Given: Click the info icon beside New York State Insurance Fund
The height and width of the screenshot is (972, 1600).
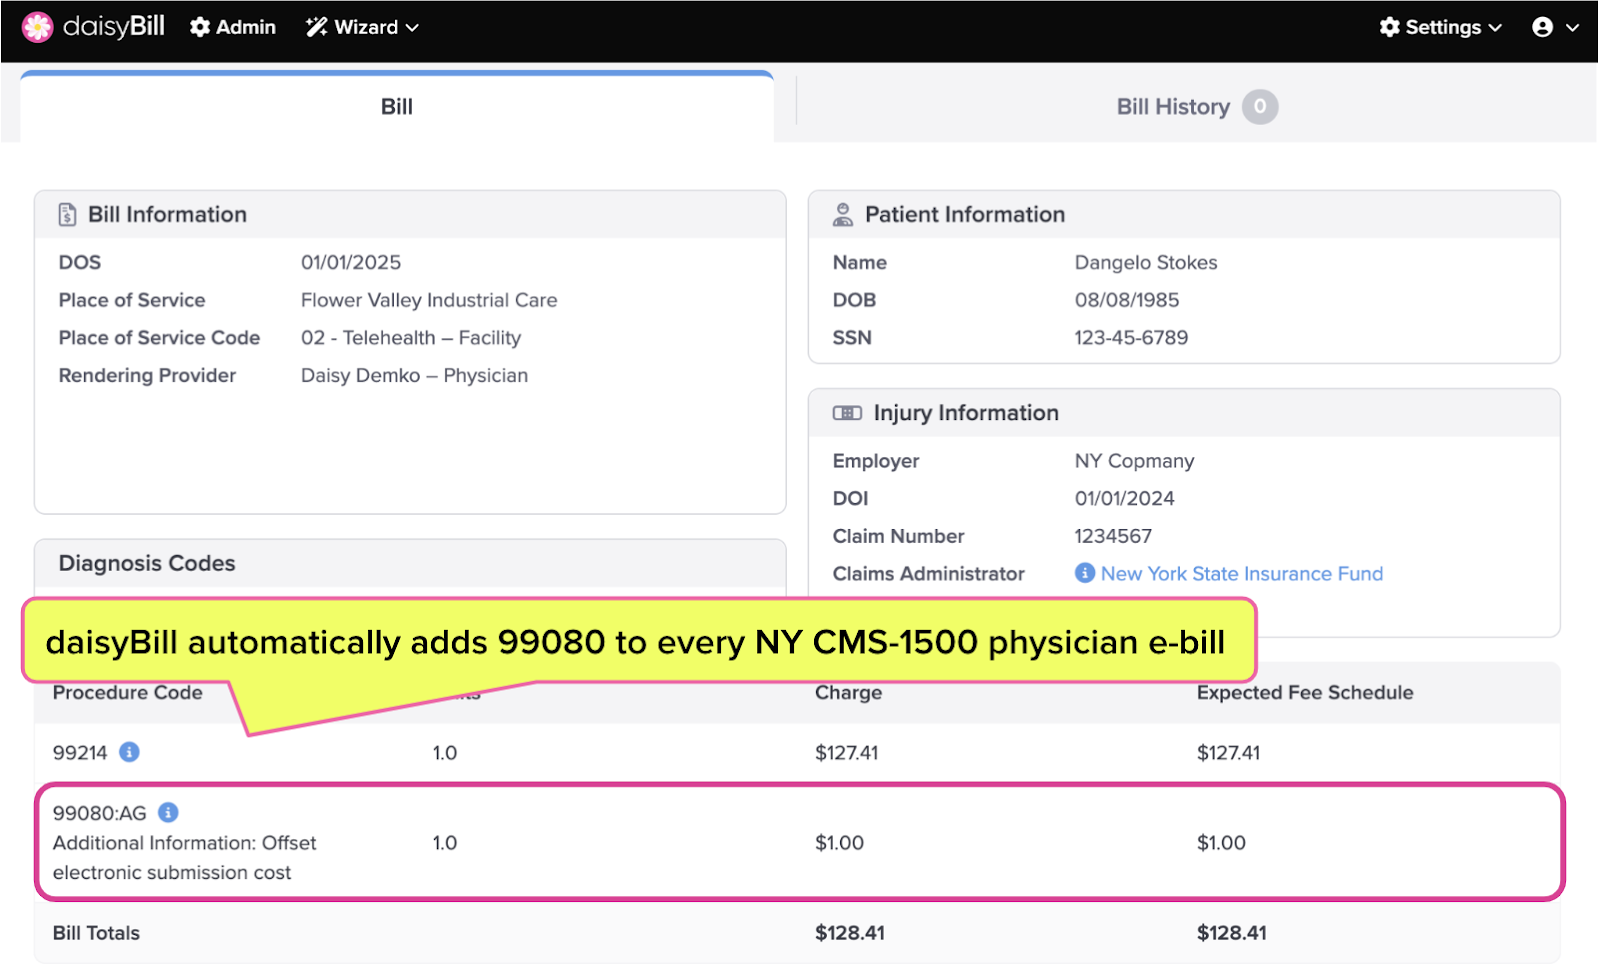Looking at the screenshot, I should click(1084, 573).
